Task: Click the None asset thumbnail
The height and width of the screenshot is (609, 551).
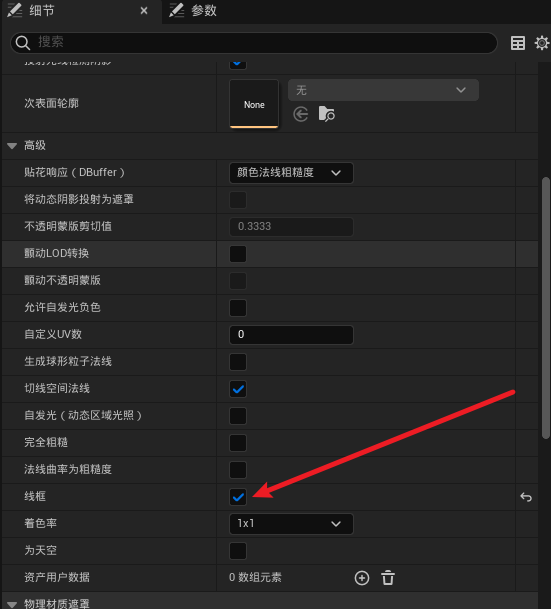Action: coord(254,104)
